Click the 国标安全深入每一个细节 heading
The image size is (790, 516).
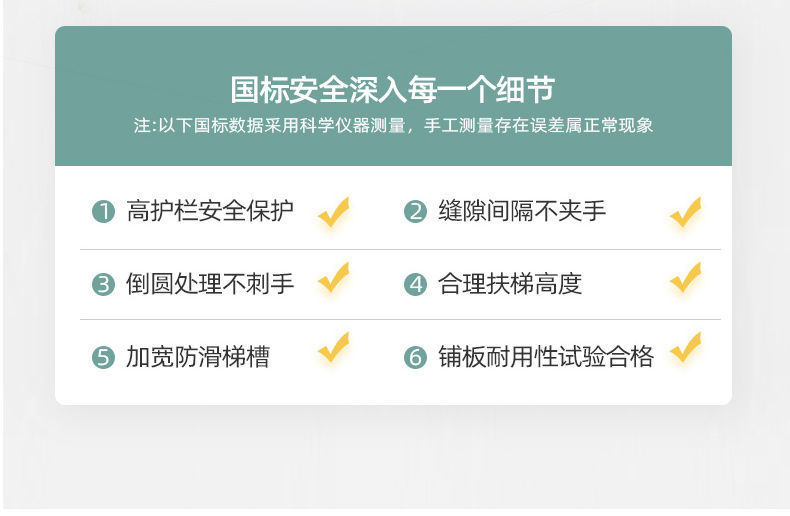393,90
